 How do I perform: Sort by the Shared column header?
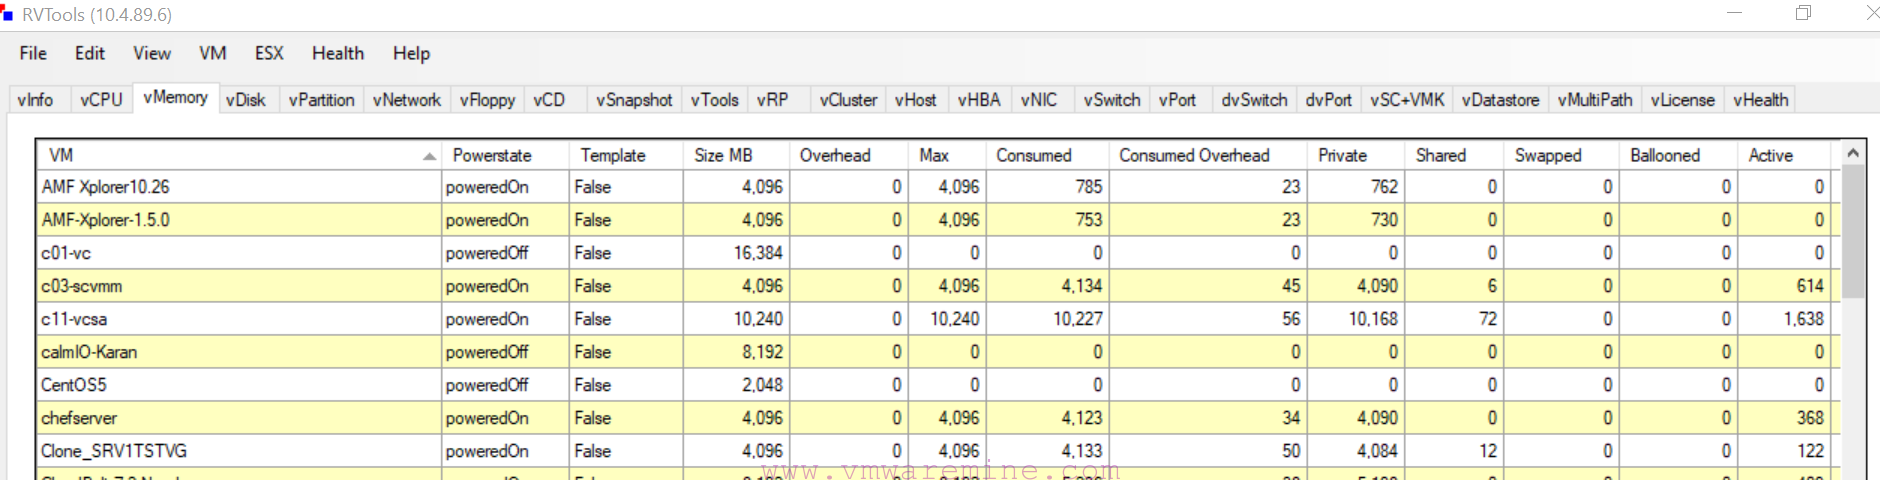1454,155
